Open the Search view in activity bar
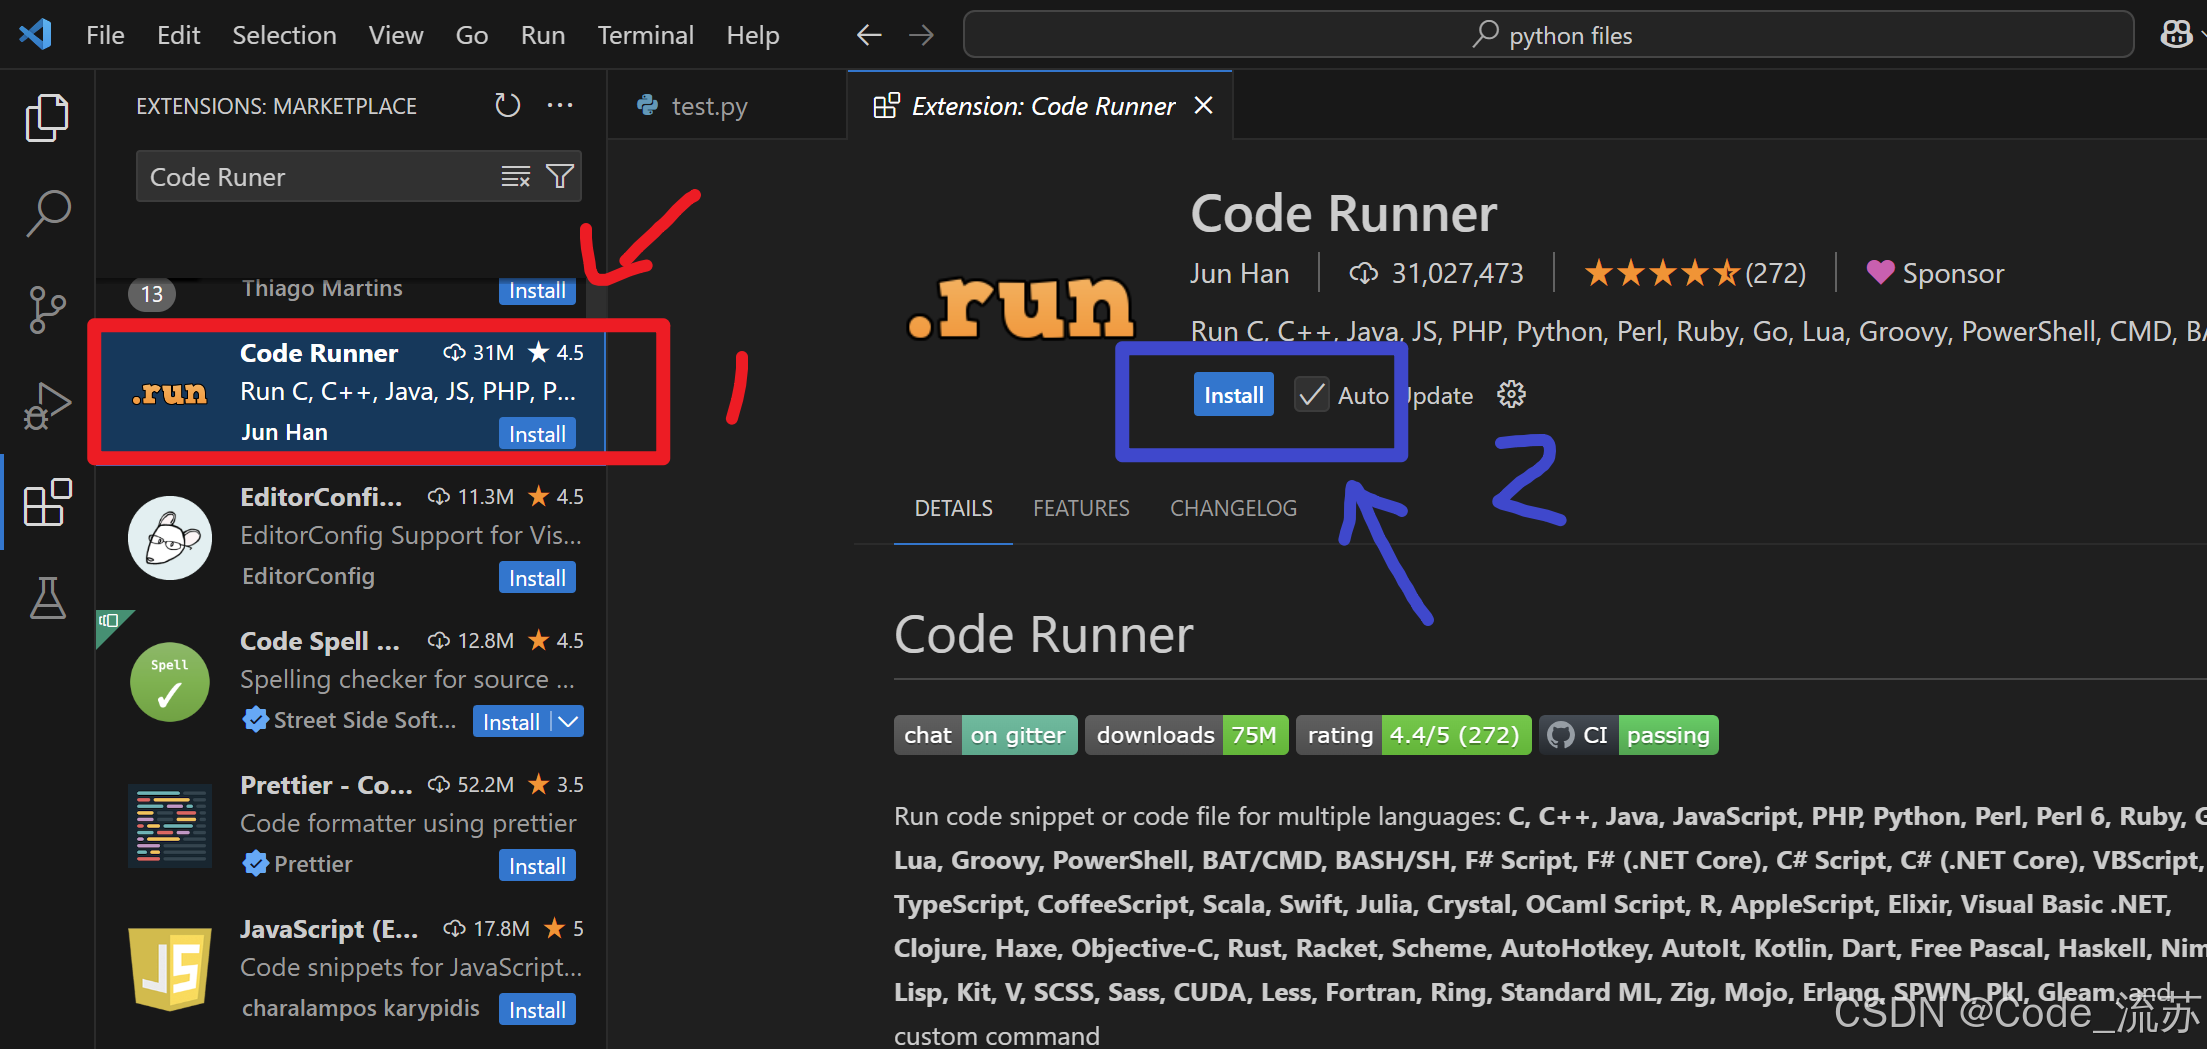Screen dimensions: 2207x1049 point(47,214)
